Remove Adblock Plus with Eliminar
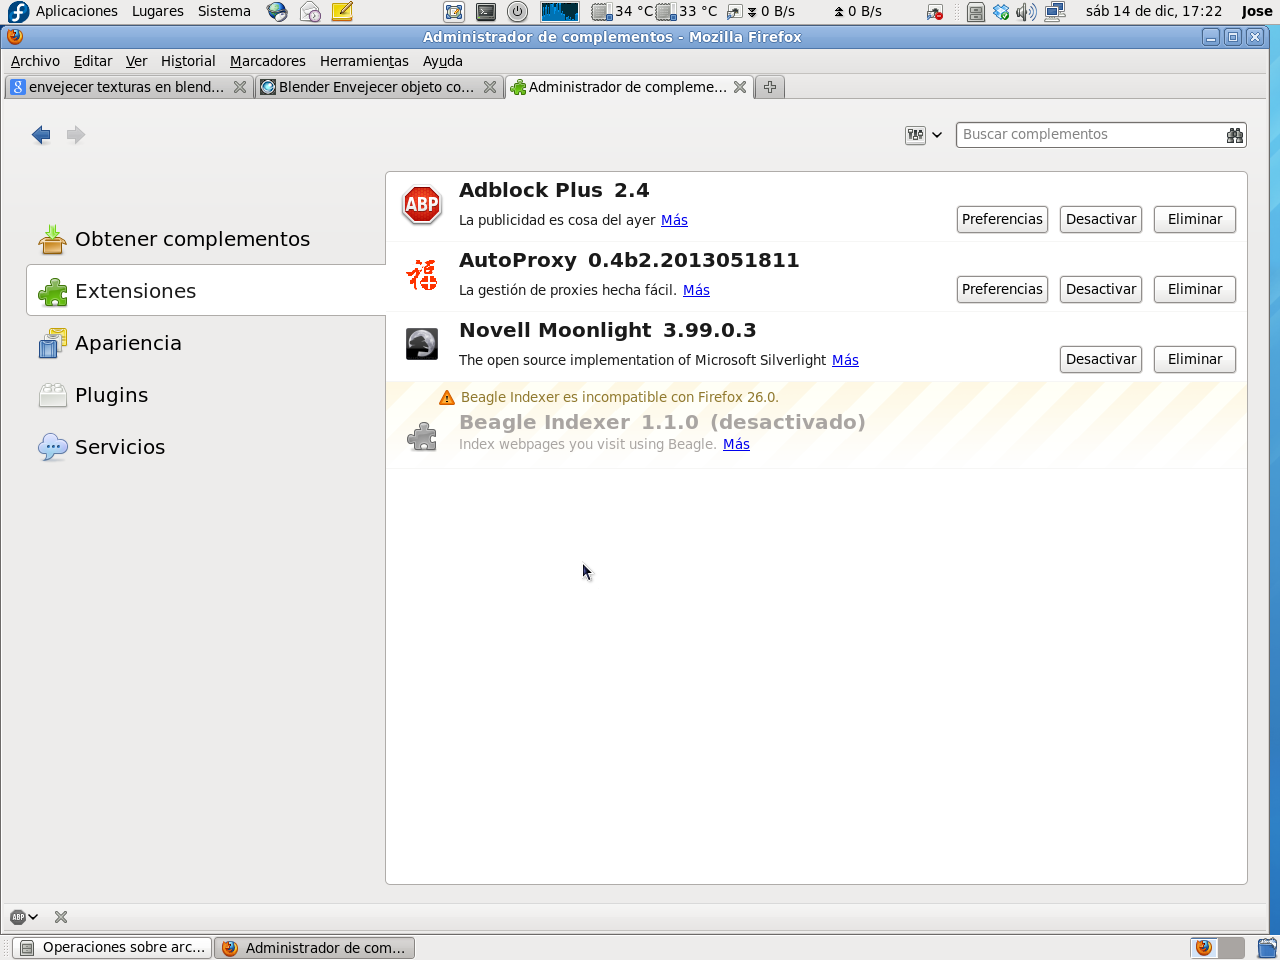 (1195, 219)
